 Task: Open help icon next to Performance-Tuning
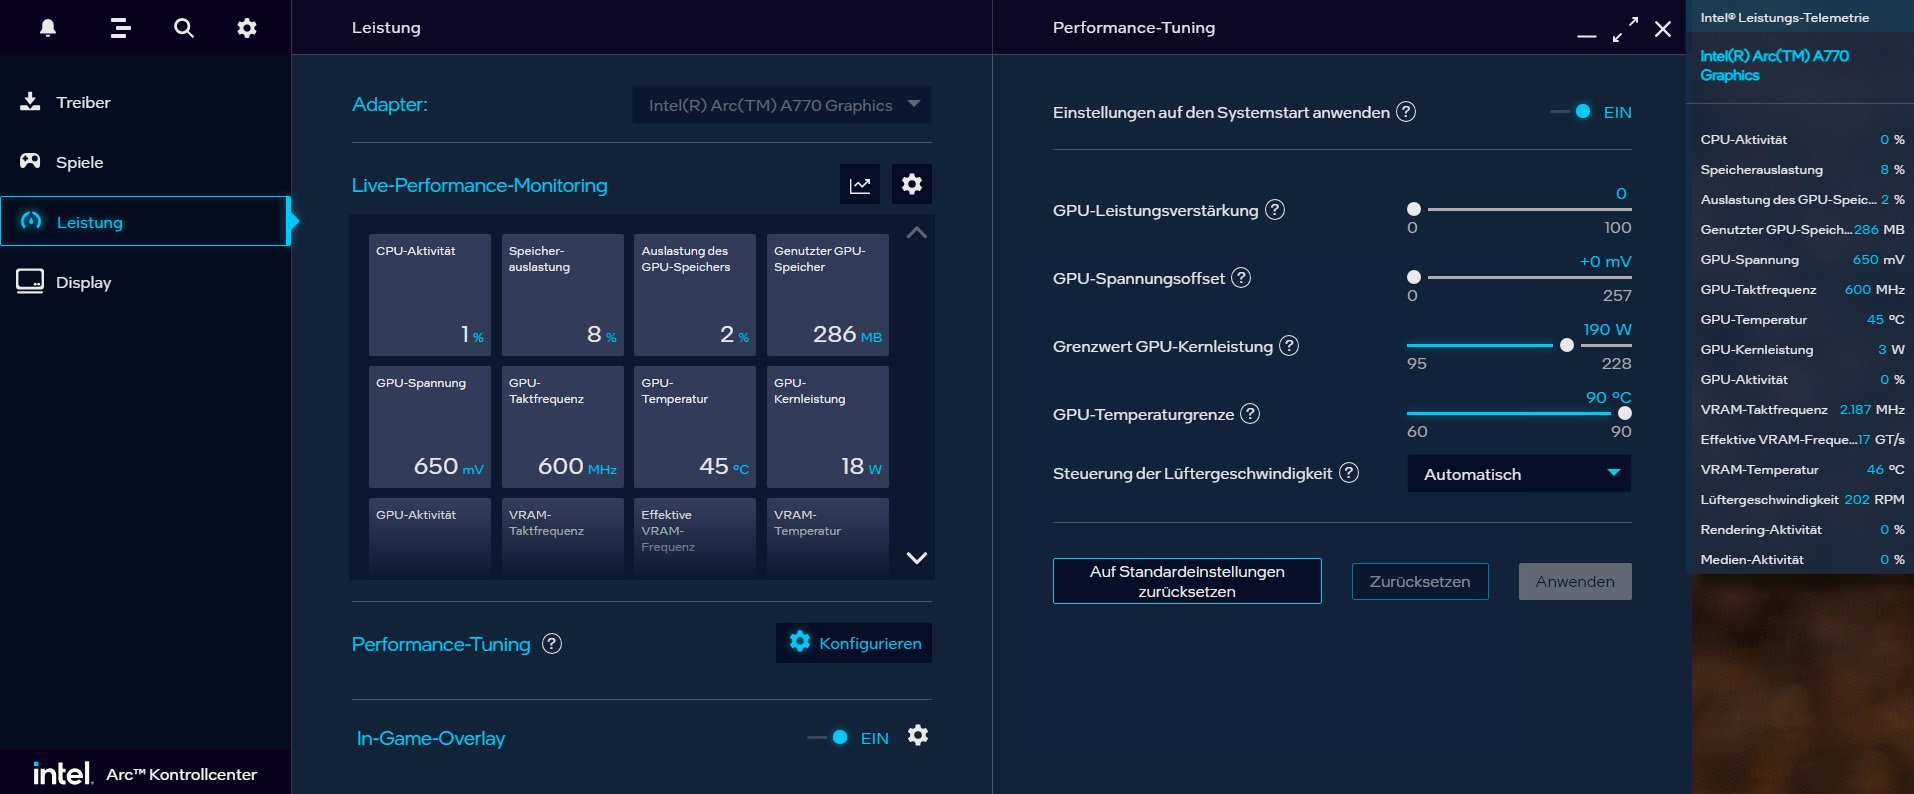coord(552,644)
